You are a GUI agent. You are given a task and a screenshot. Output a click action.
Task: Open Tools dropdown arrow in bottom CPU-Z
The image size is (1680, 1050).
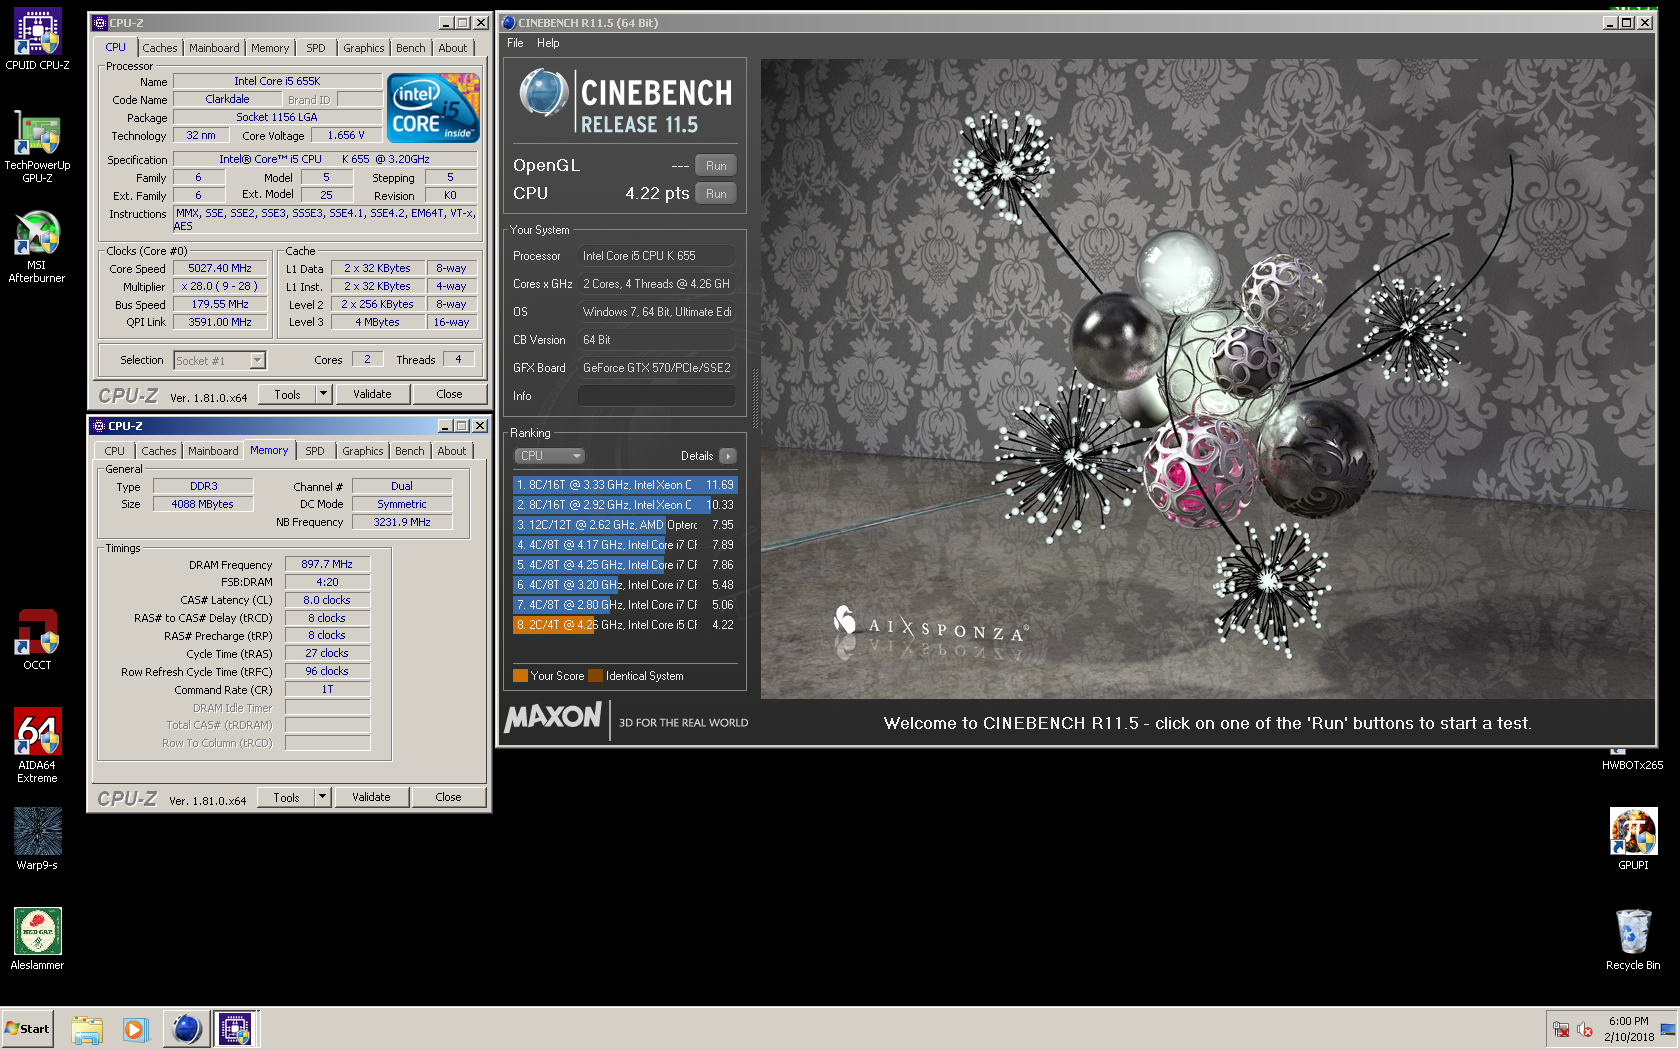(322, 797)
